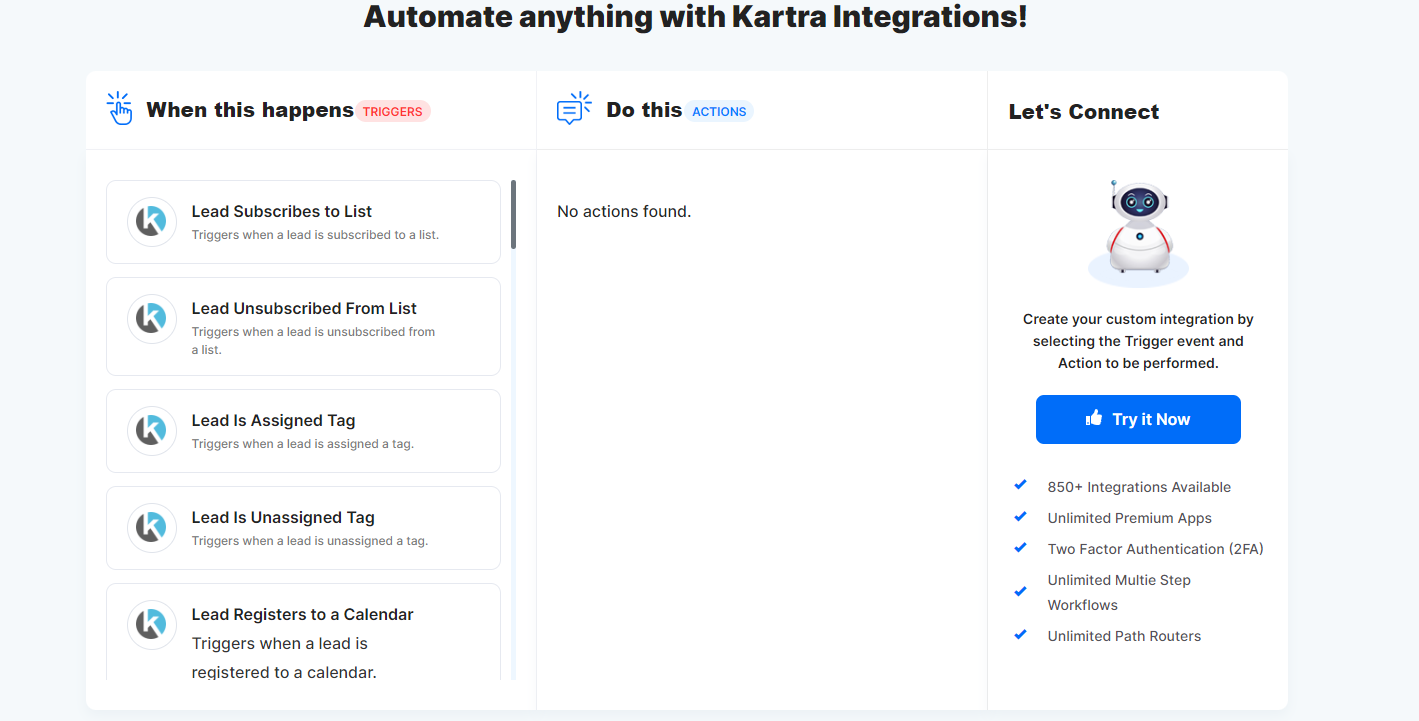The height and width of the screenshot is (721, 1419).
Task: Click the 'No actions found.' message
Action: click(624, 211)
